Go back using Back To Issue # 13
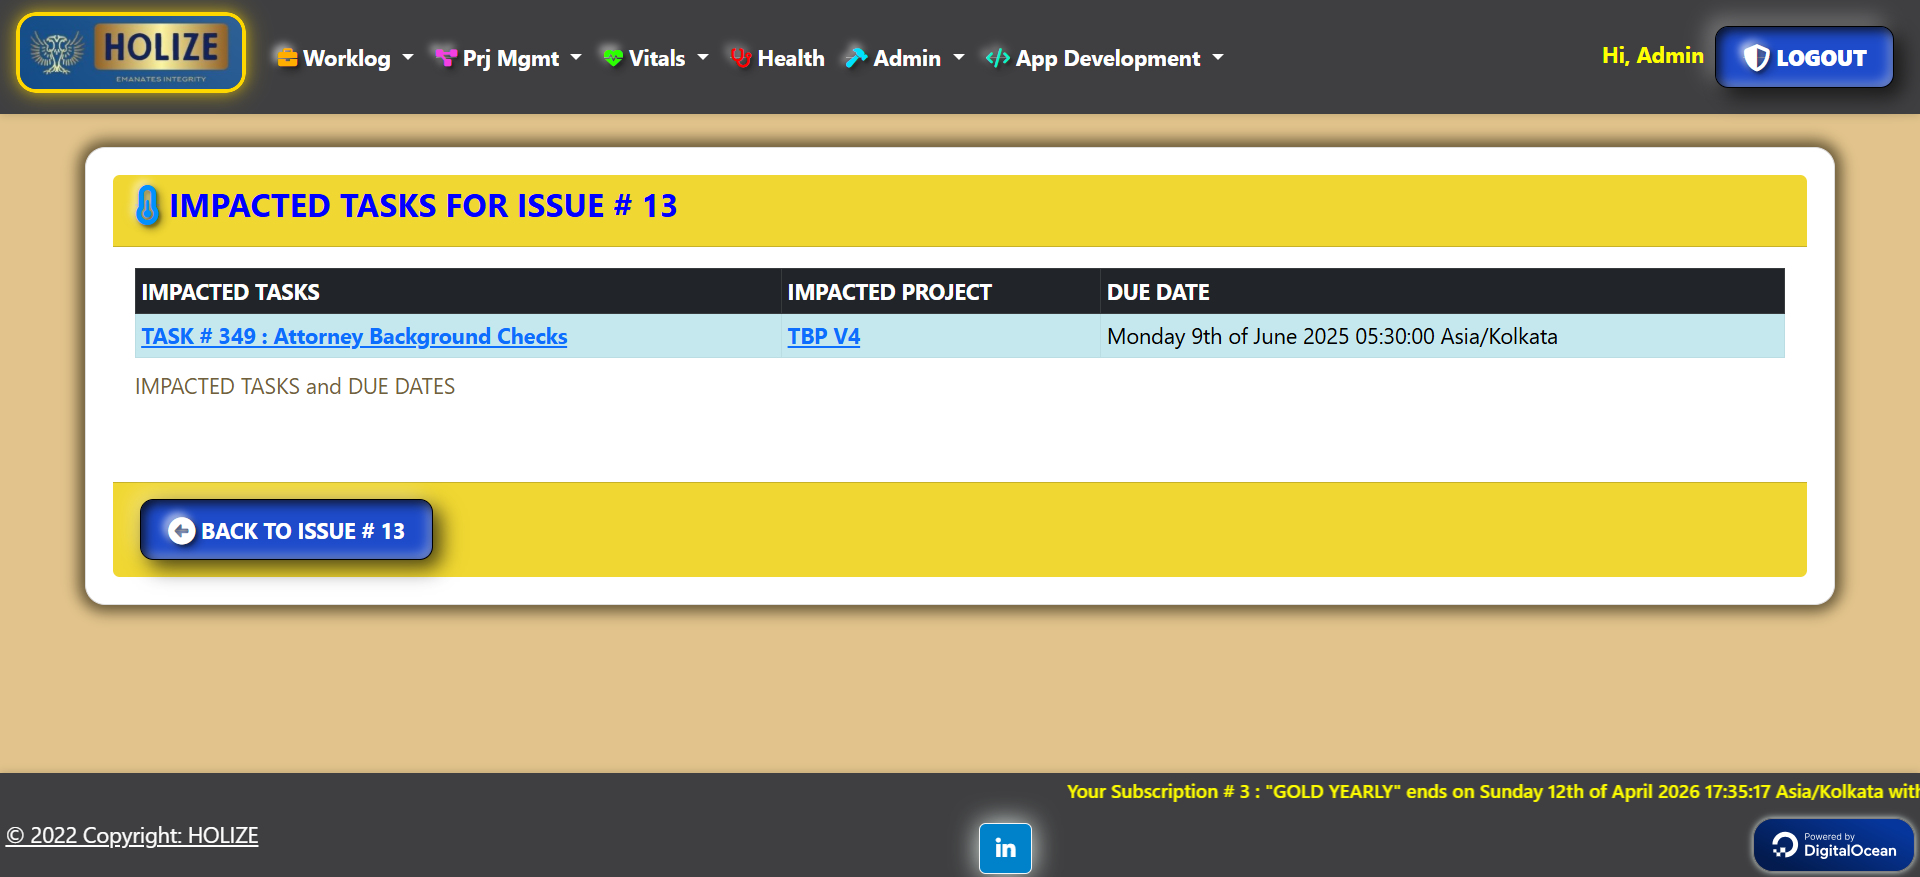 [x=286, y=530]
